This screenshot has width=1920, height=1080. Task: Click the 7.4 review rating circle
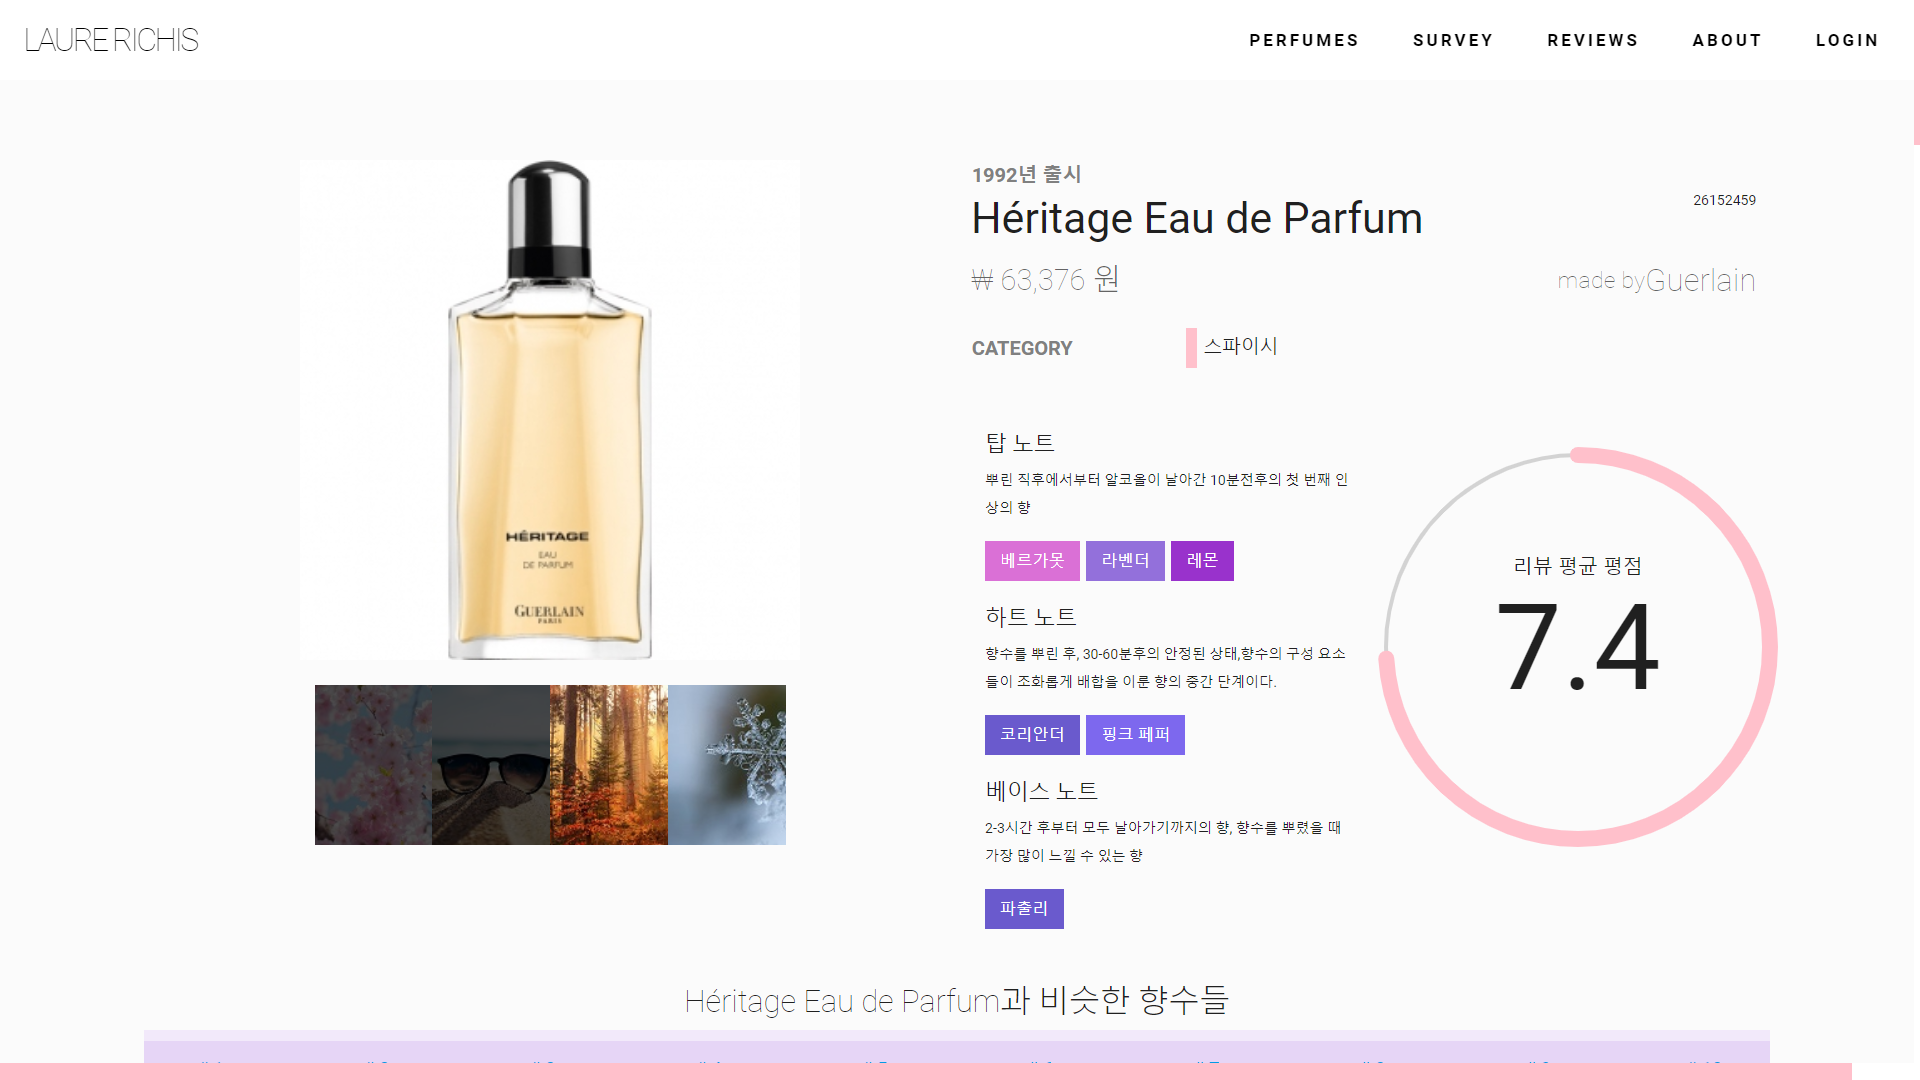point(1578,647)
